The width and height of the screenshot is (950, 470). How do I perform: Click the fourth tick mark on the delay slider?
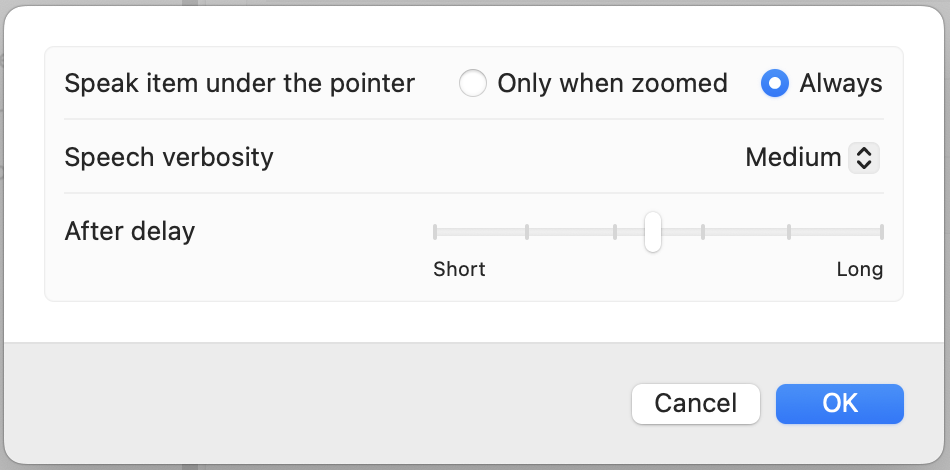703,232
